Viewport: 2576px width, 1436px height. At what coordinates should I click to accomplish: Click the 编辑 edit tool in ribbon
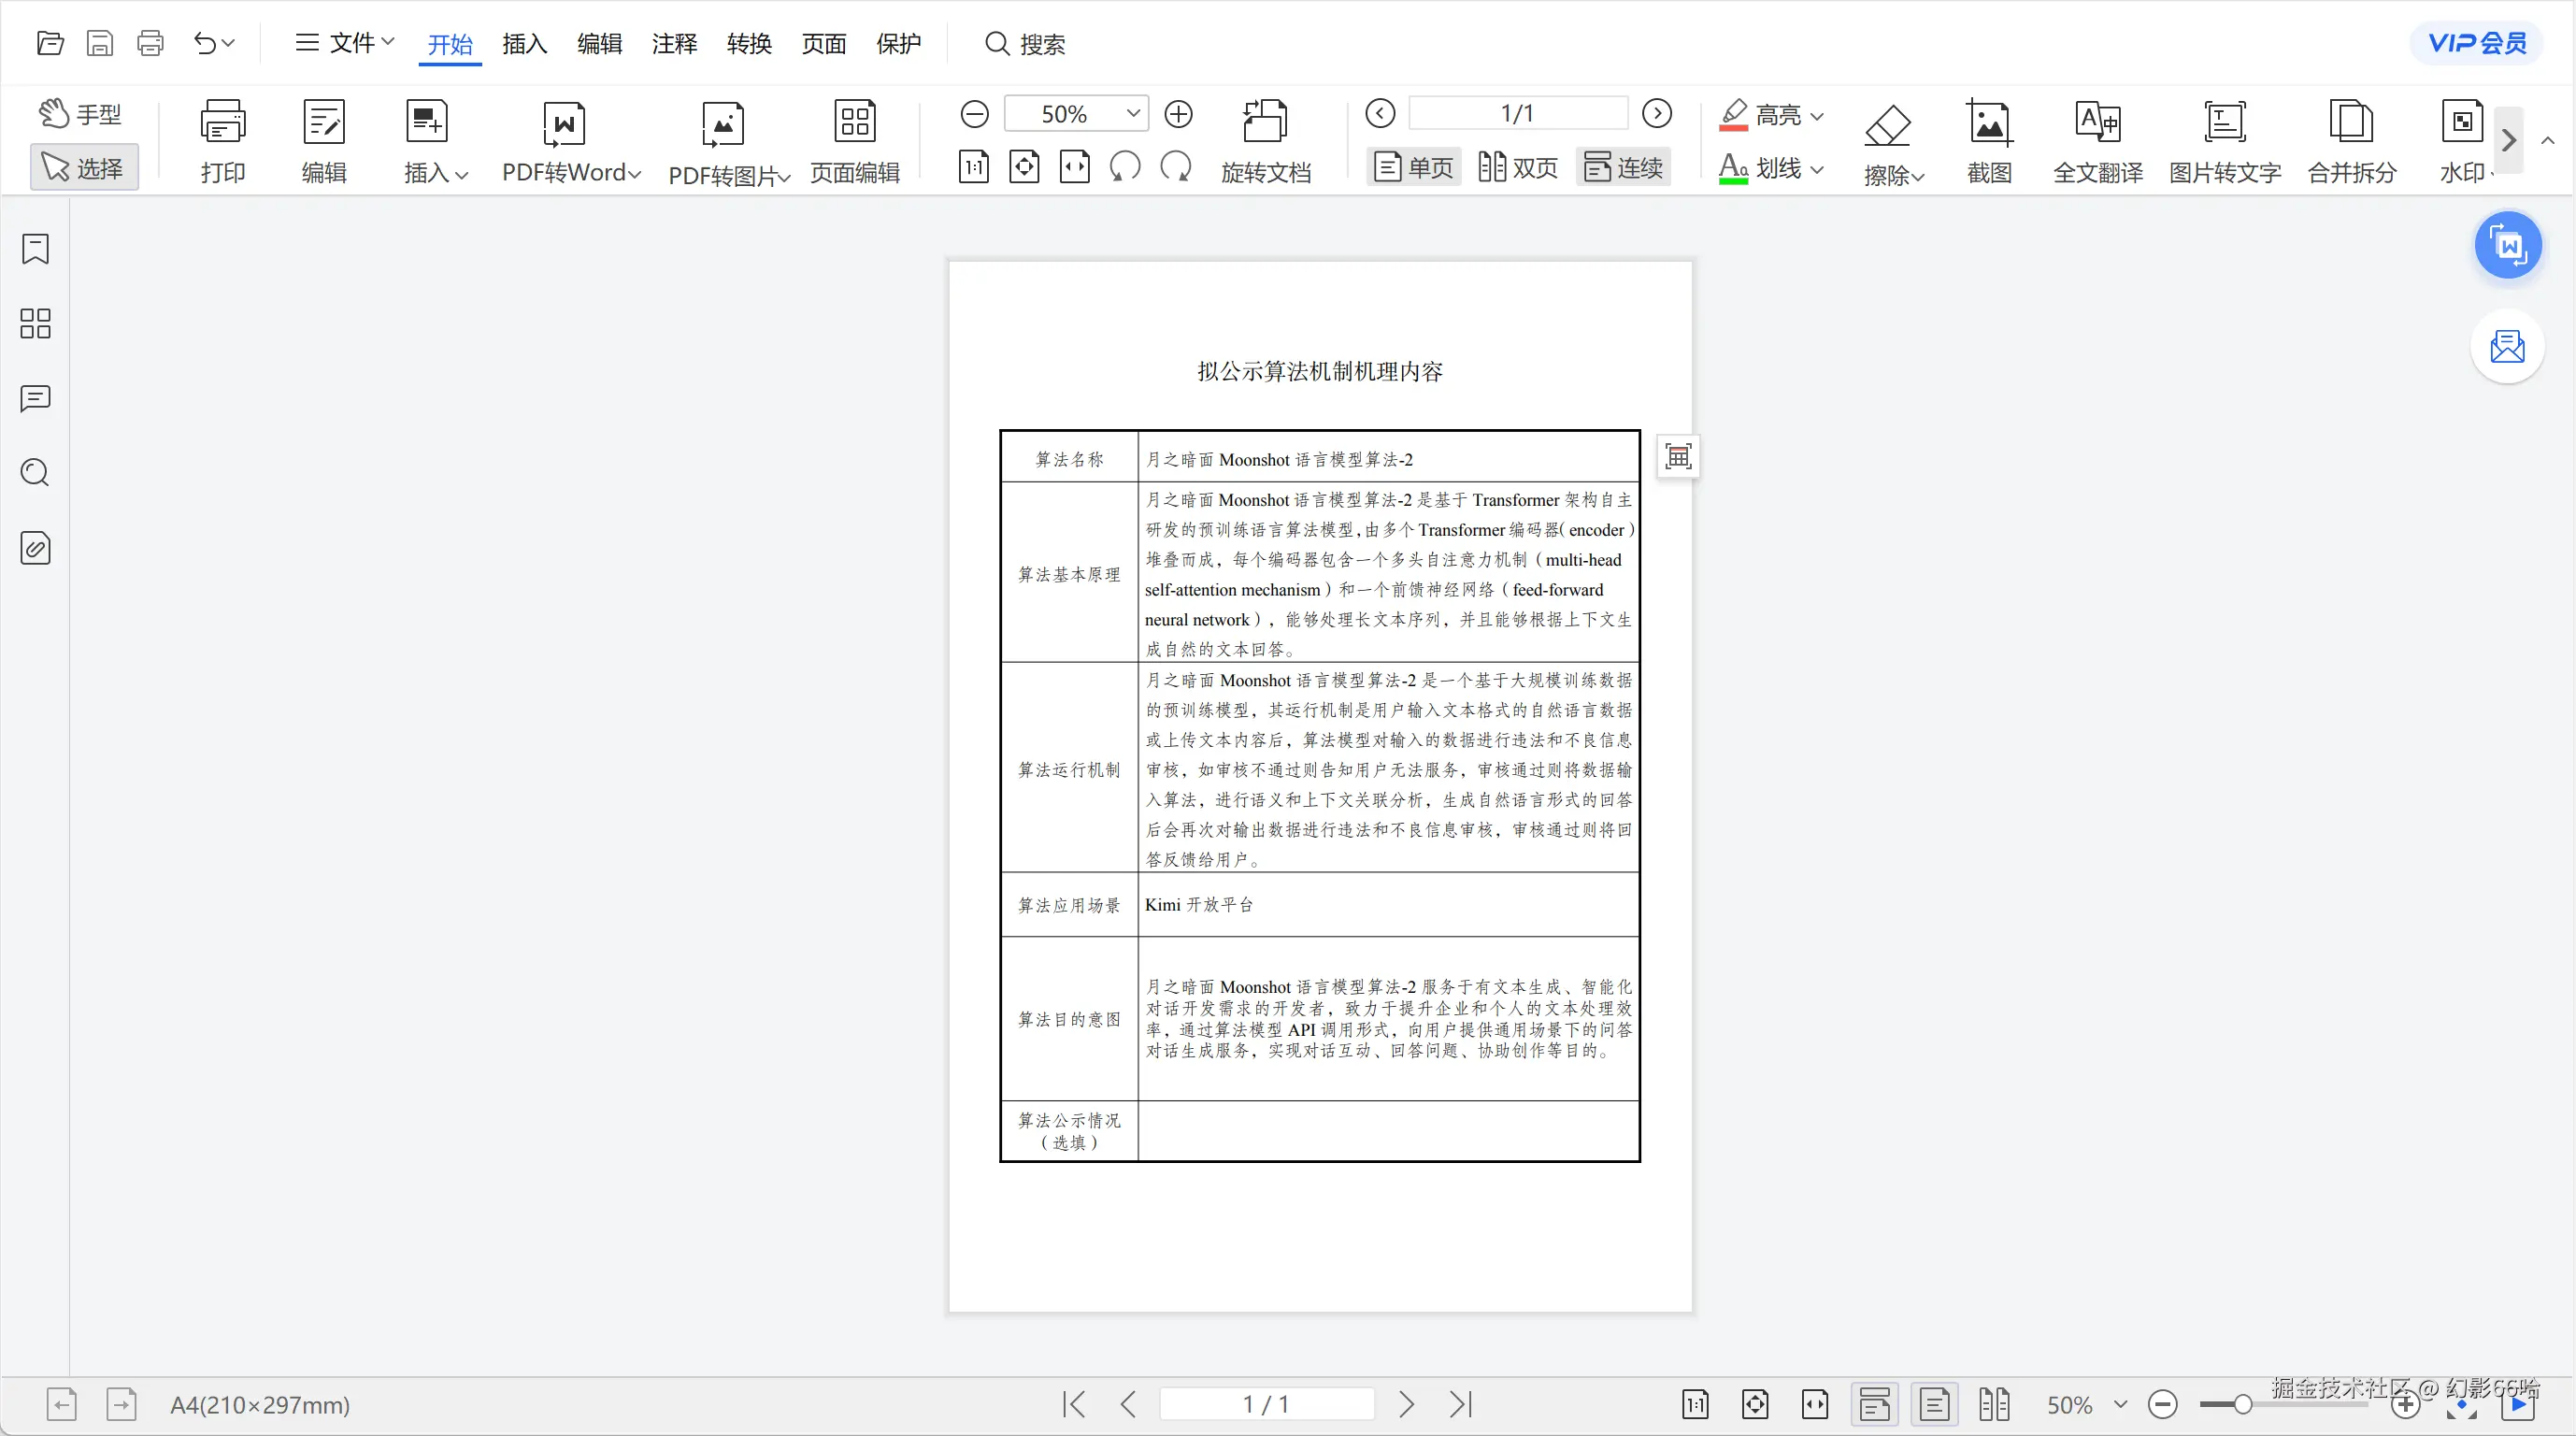324,141
